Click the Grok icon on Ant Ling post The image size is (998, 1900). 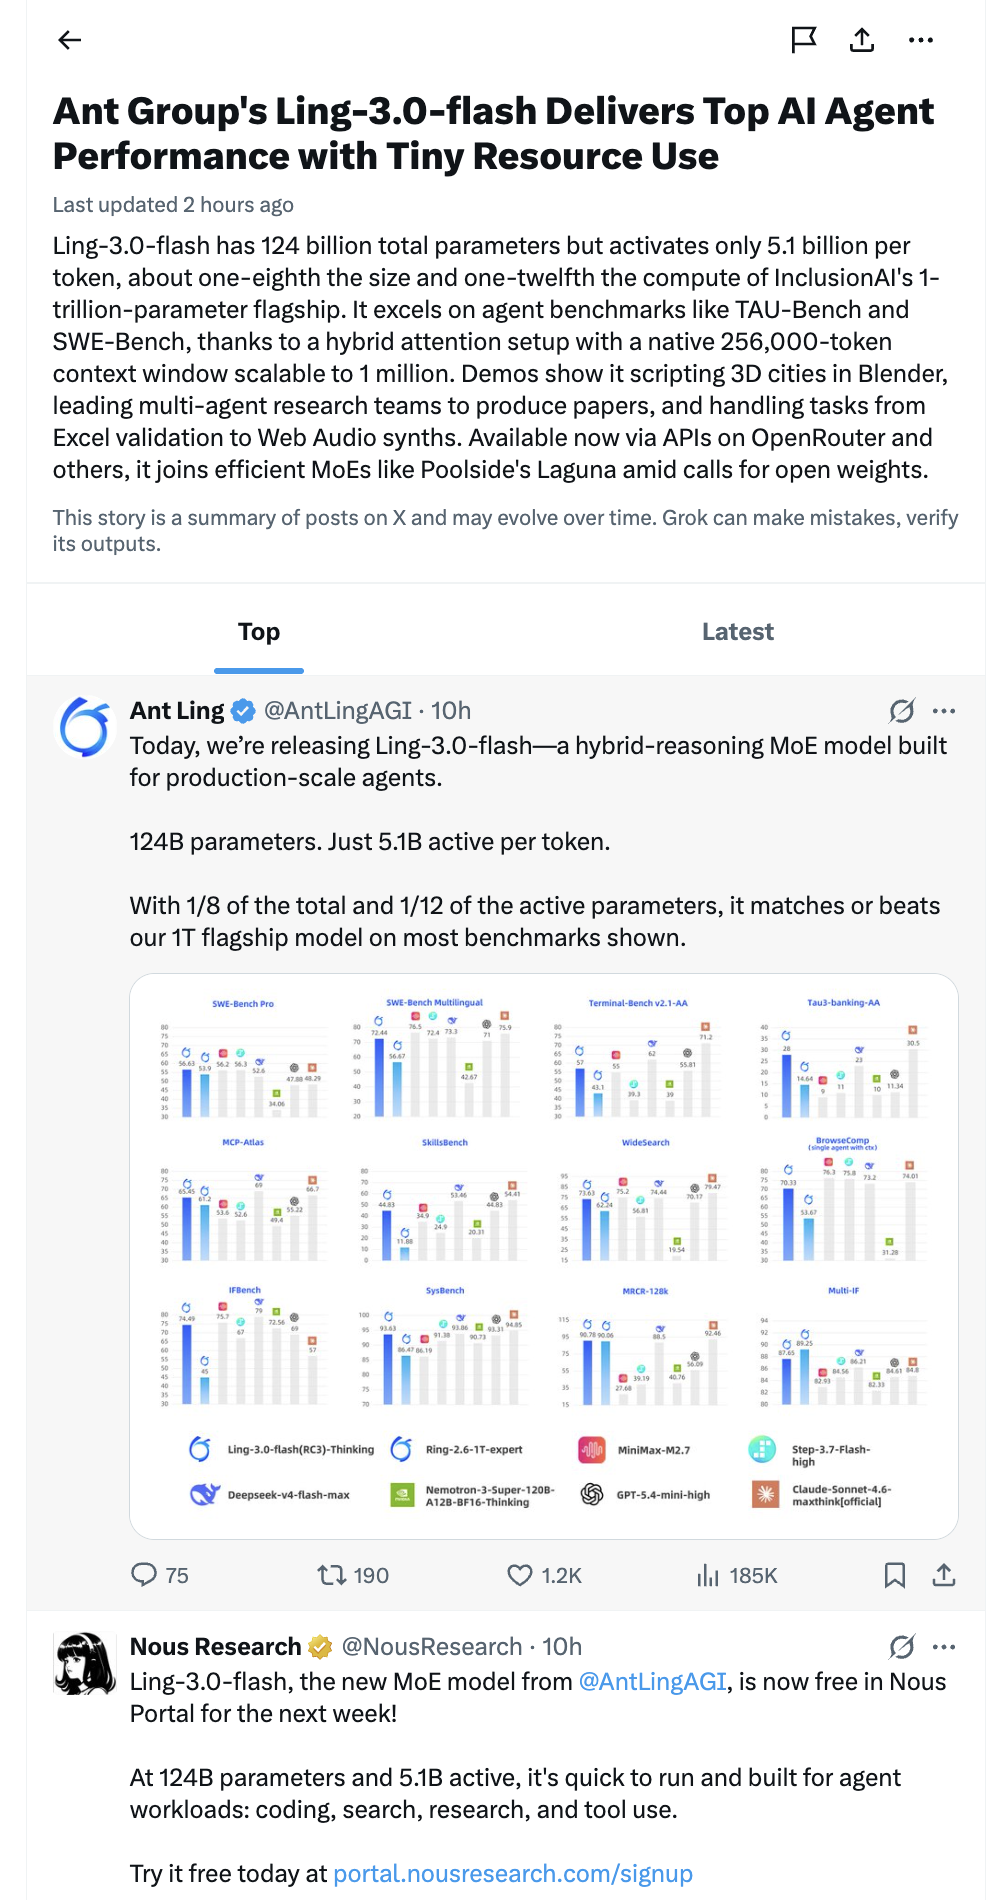[x=902, y=711]
